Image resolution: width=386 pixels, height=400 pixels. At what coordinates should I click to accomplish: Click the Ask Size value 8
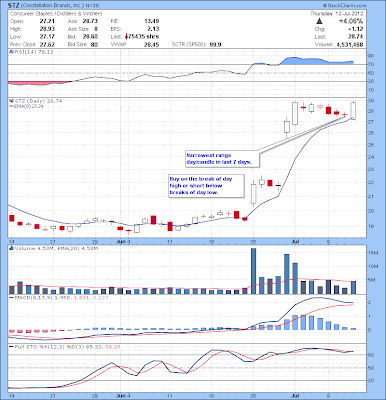pos(96,29)
